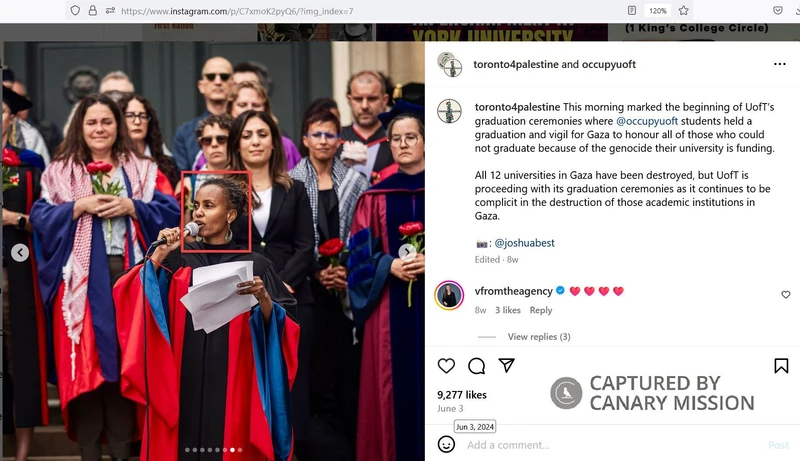Viewport: 800px width, 461px height.
Task: View the site padlock security info
Action: [x=92, y=10]
